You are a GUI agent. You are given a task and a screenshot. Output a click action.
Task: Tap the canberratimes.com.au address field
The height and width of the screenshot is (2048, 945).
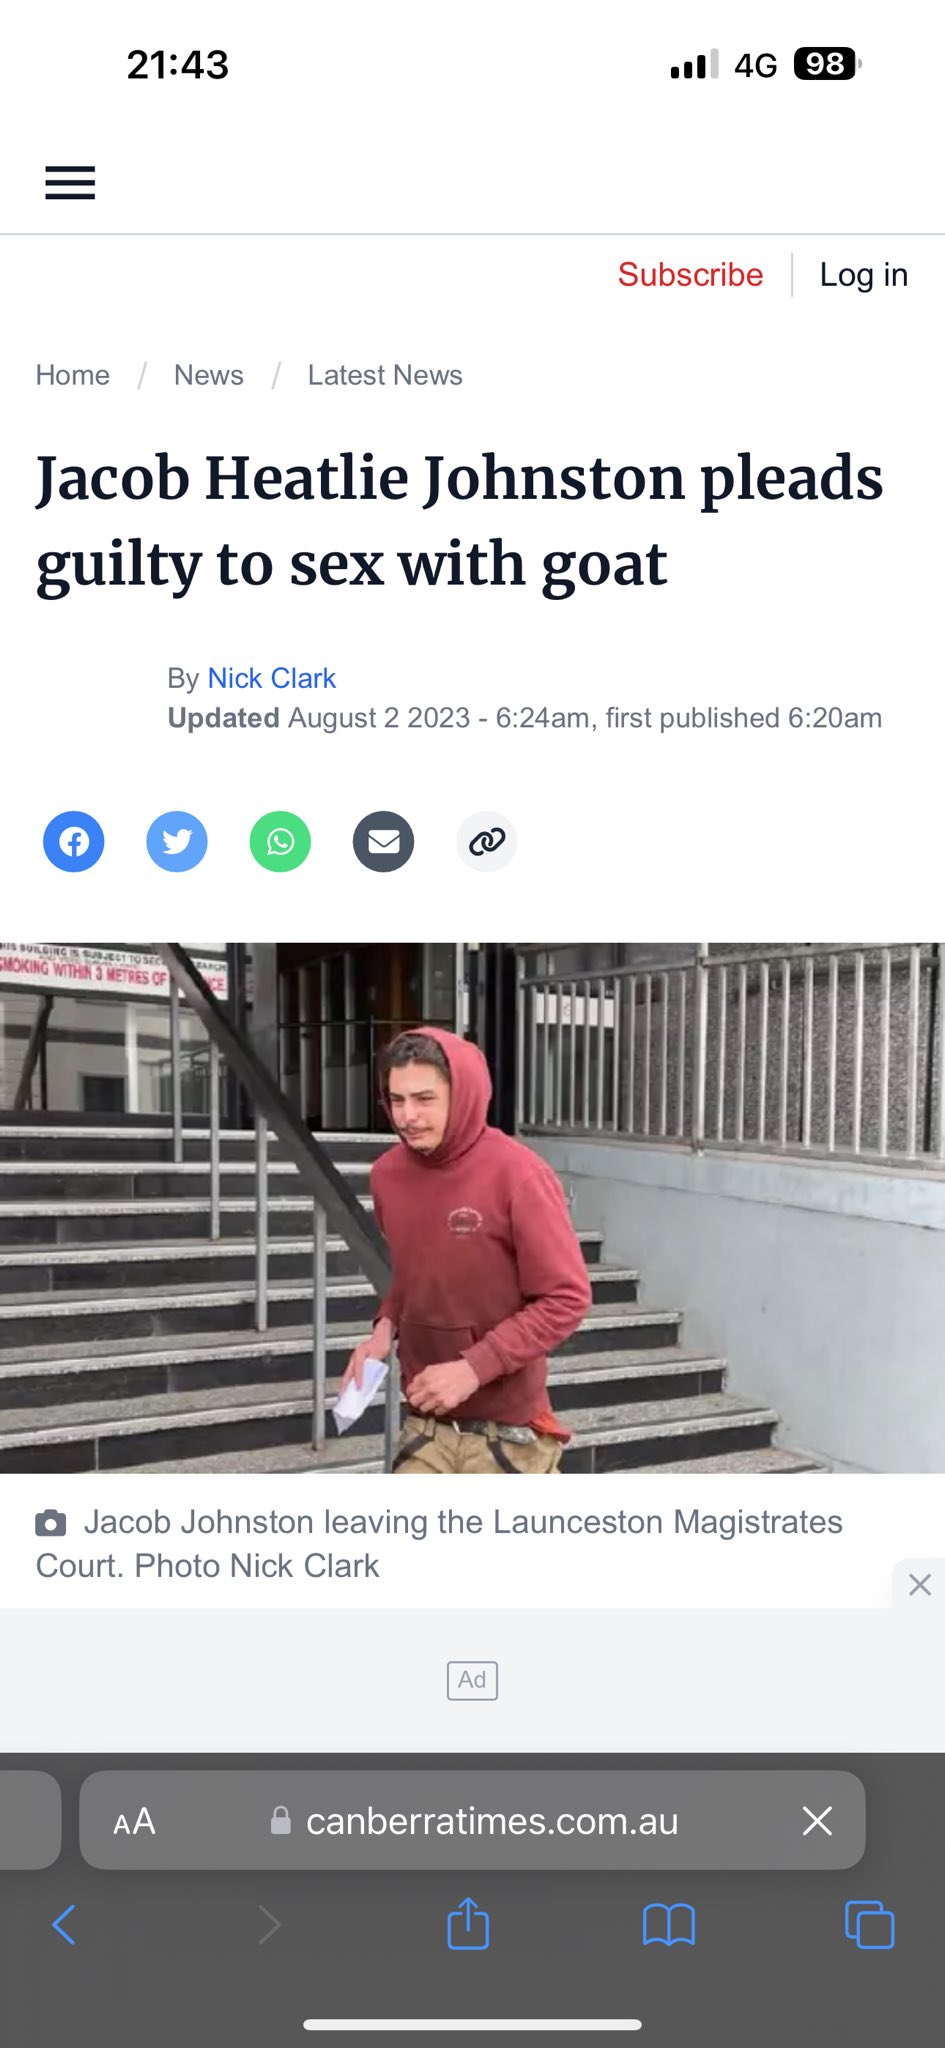(x=472, y=1820)
